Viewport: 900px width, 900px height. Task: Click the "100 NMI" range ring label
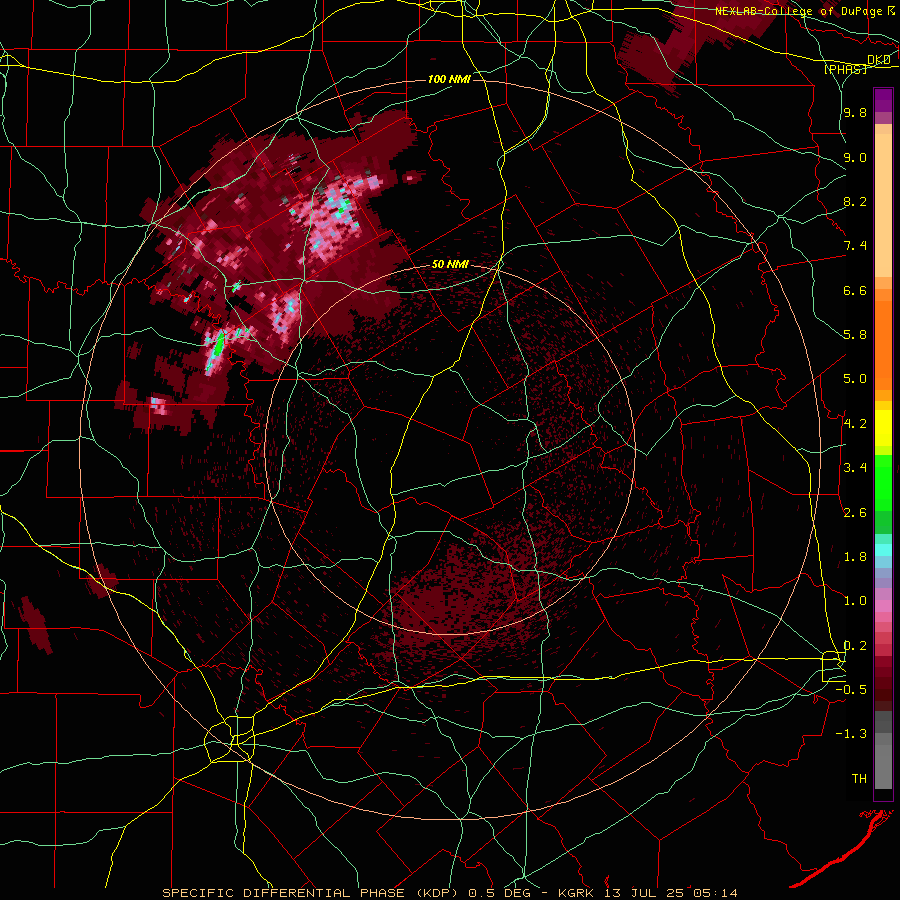coord(449,79)
